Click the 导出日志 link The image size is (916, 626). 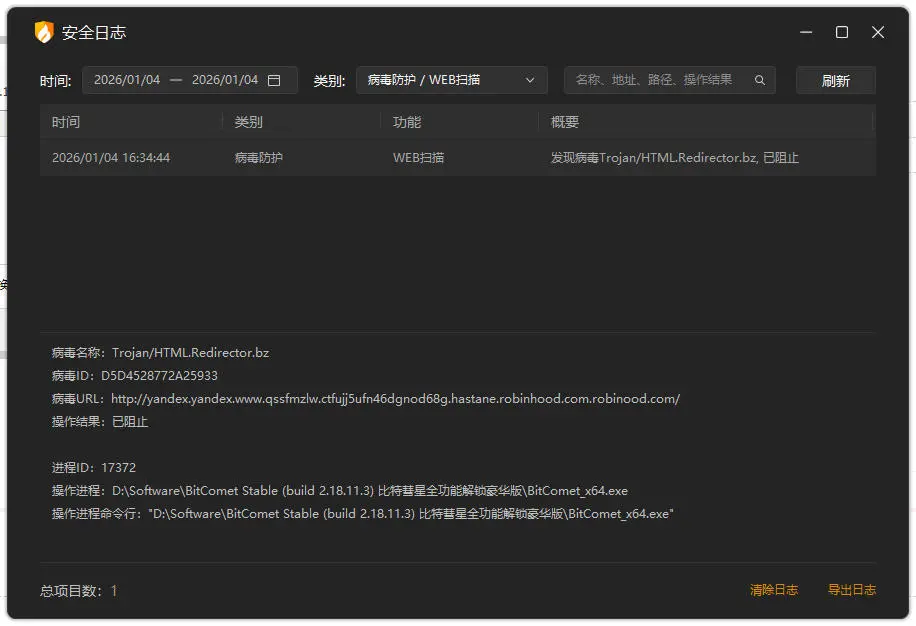(852, 590)
